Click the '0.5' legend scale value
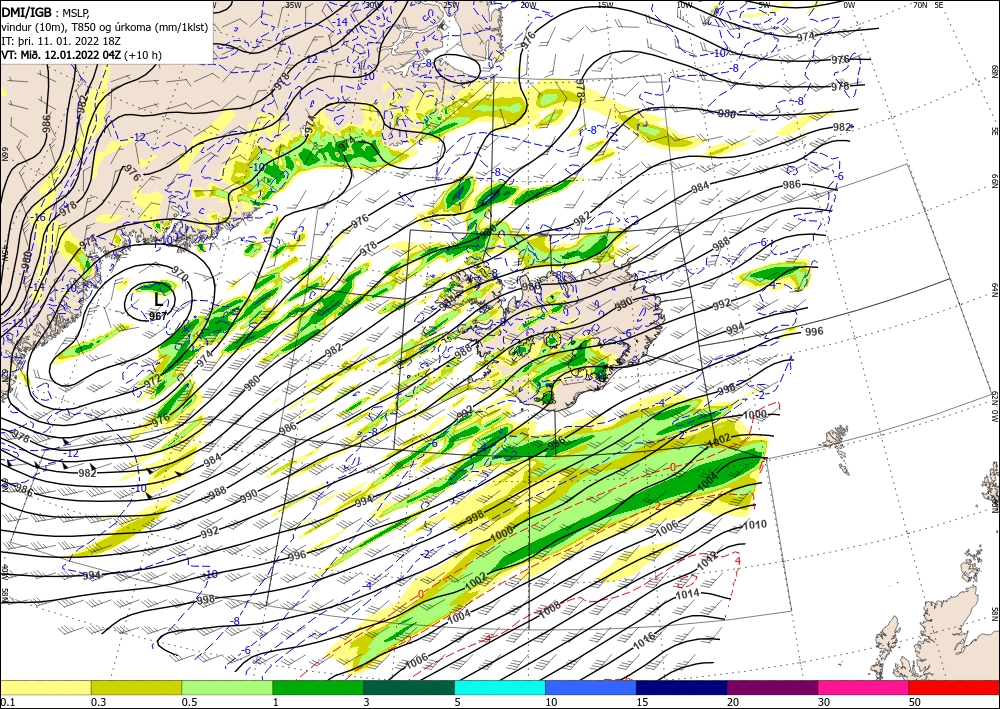The width and height of the screenshot is (1000, 709). (189, 702)
